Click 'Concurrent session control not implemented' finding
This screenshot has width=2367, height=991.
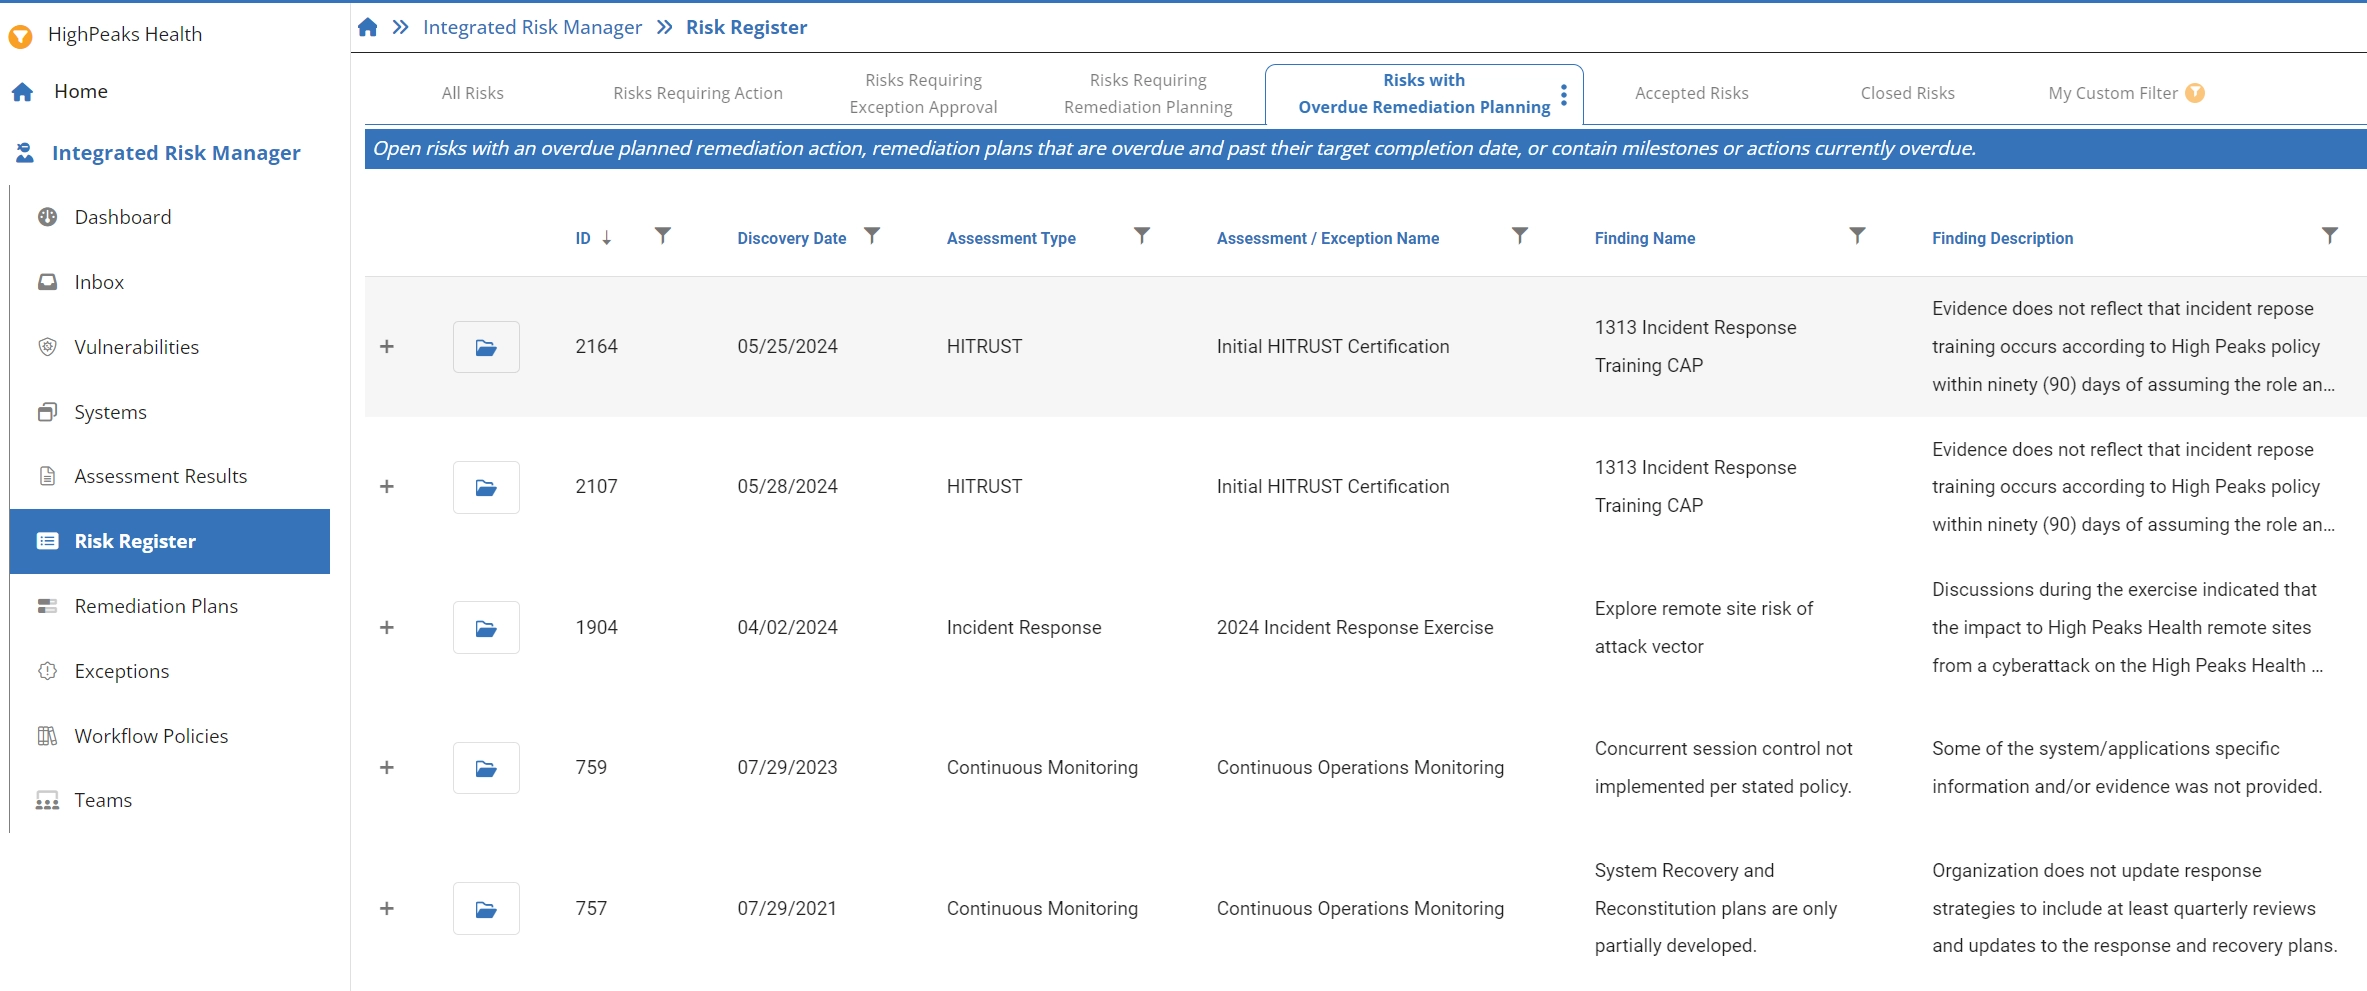[1723, 768]
